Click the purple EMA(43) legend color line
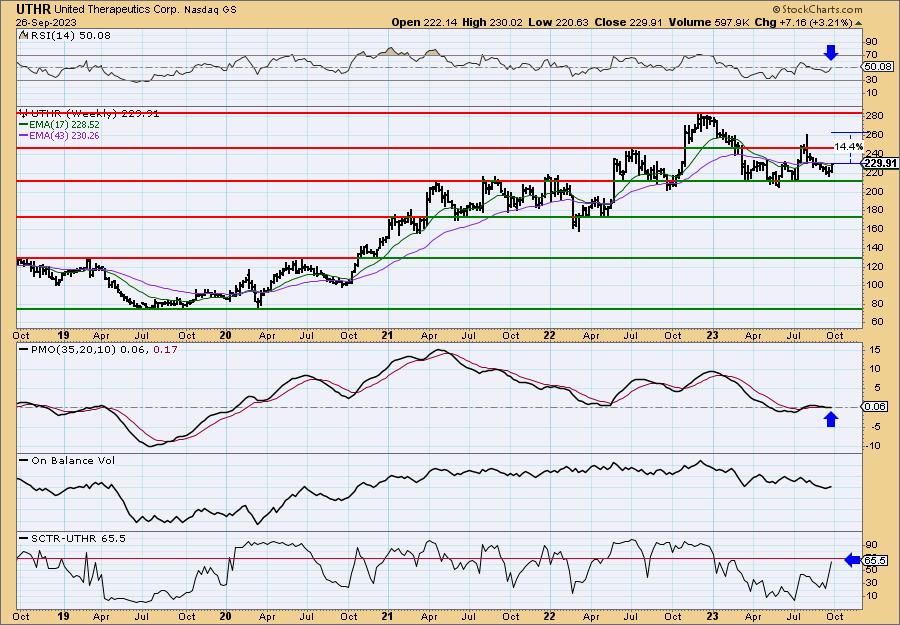This screenshot has height=625, width=900. (24, 135)
